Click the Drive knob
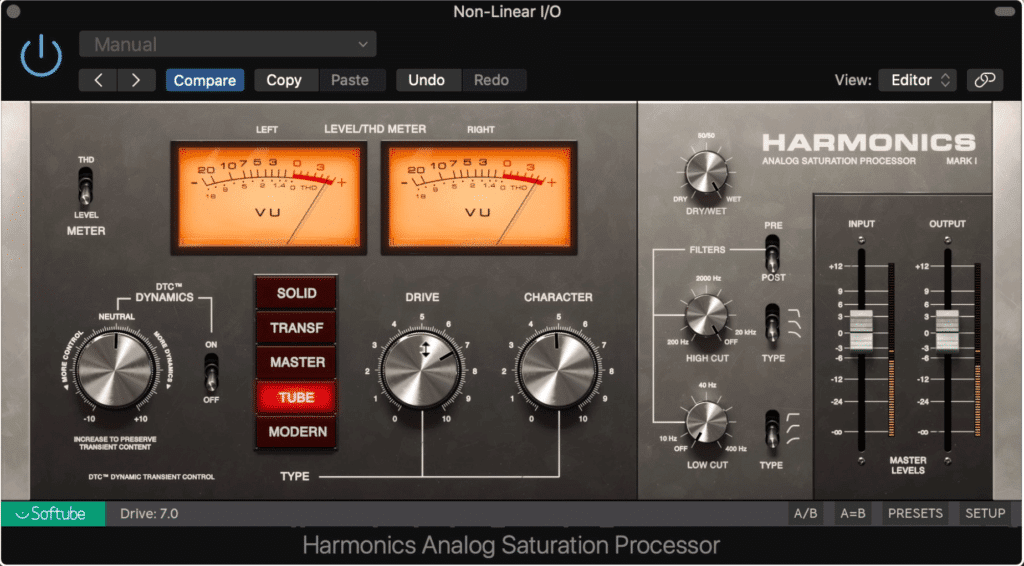The height and width of the screenshot is (566, 1024). (x=422, y=369)
